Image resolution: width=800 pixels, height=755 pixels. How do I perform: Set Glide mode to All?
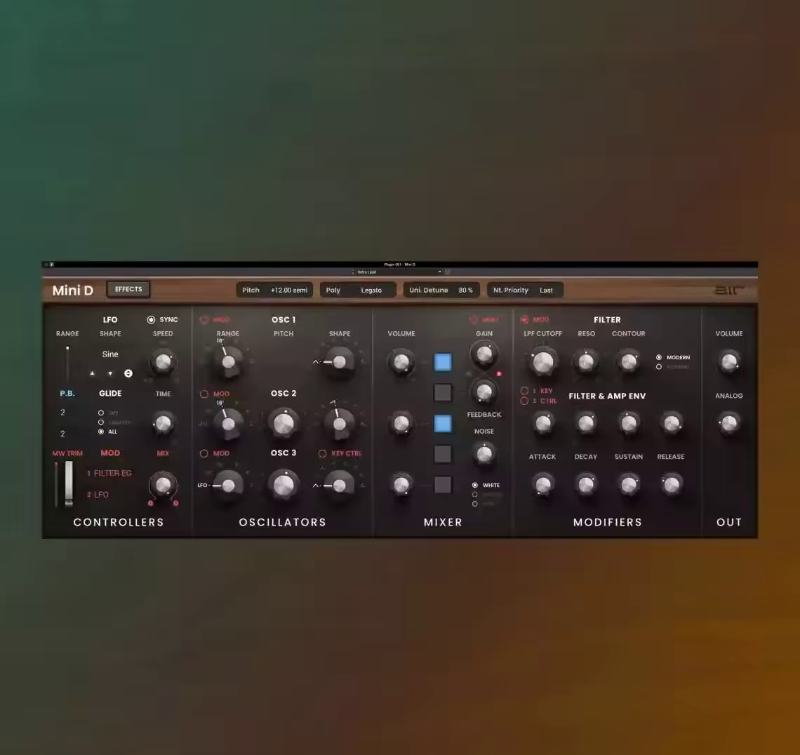click(x=101, y=432)
